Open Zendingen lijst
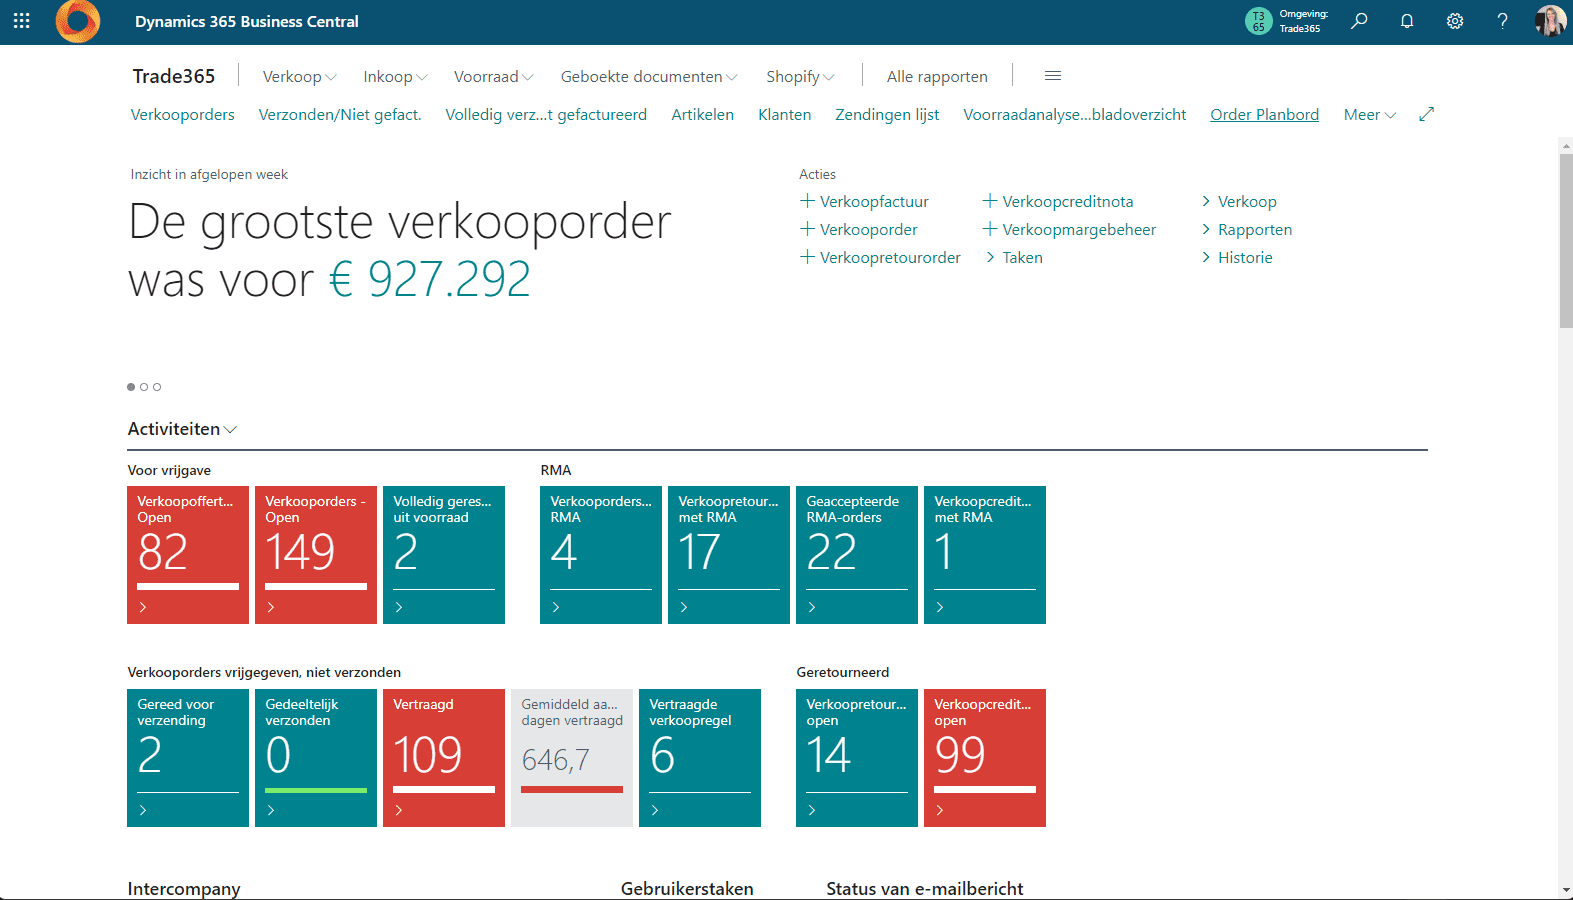This screenshot has width=1573, height=900. [887, 114]
